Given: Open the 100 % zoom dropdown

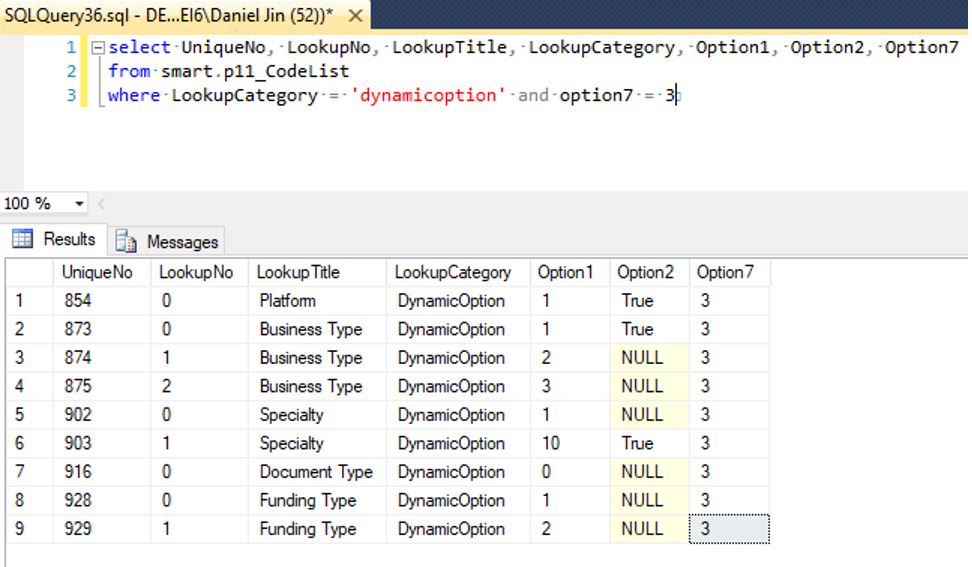Looking at the screenshot, I should [x=79, y=203].
